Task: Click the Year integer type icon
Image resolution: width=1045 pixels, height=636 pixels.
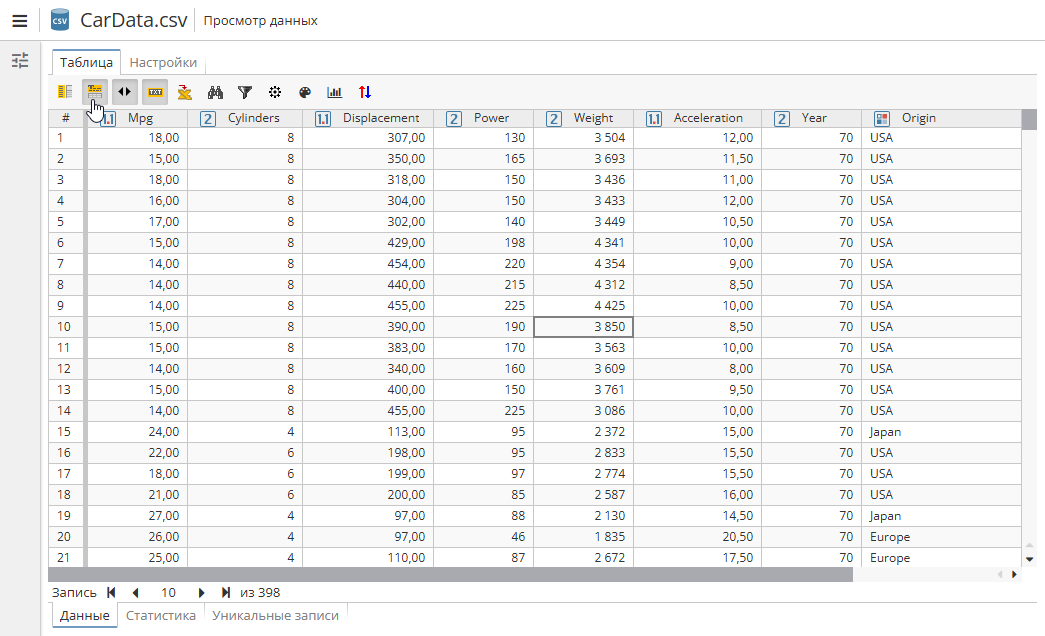Action: (x=782, y=119)
